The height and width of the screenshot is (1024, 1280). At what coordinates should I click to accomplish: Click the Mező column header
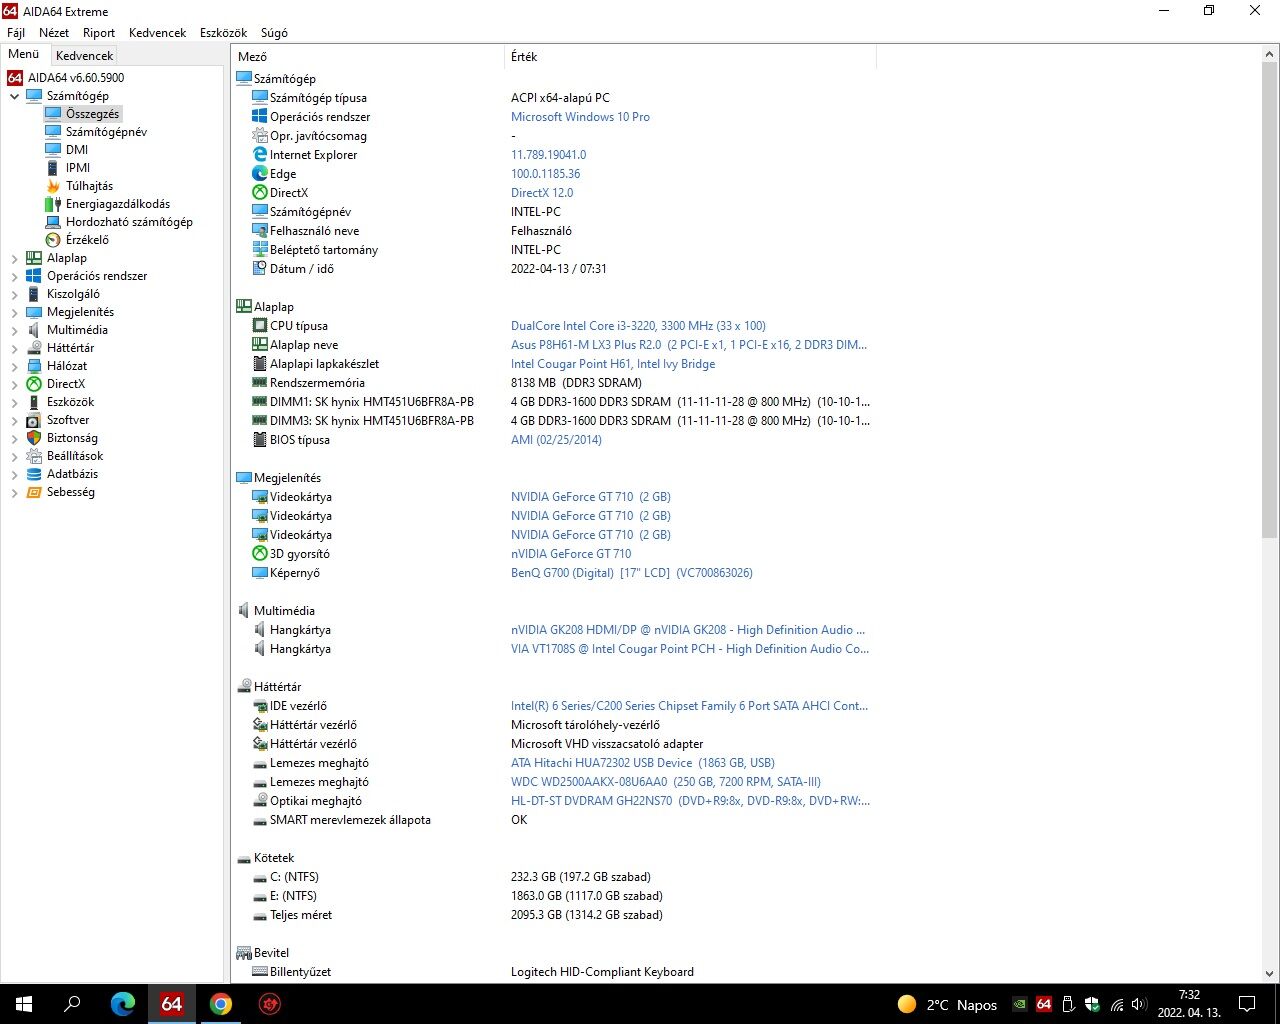click(x=368, y=57)
